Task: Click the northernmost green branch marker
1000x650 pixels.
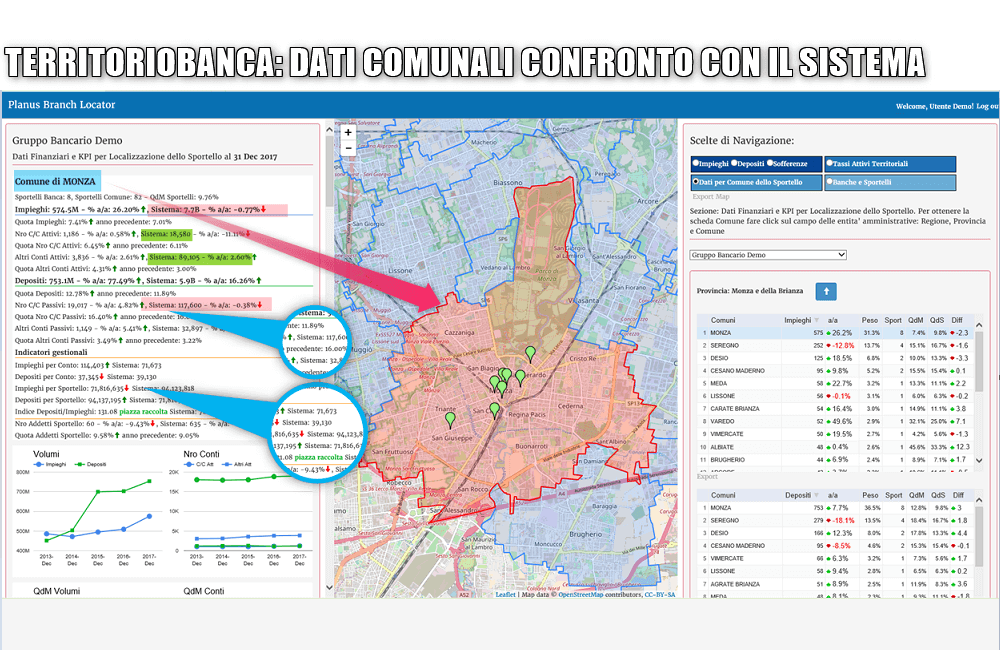Action: (530, 353)
